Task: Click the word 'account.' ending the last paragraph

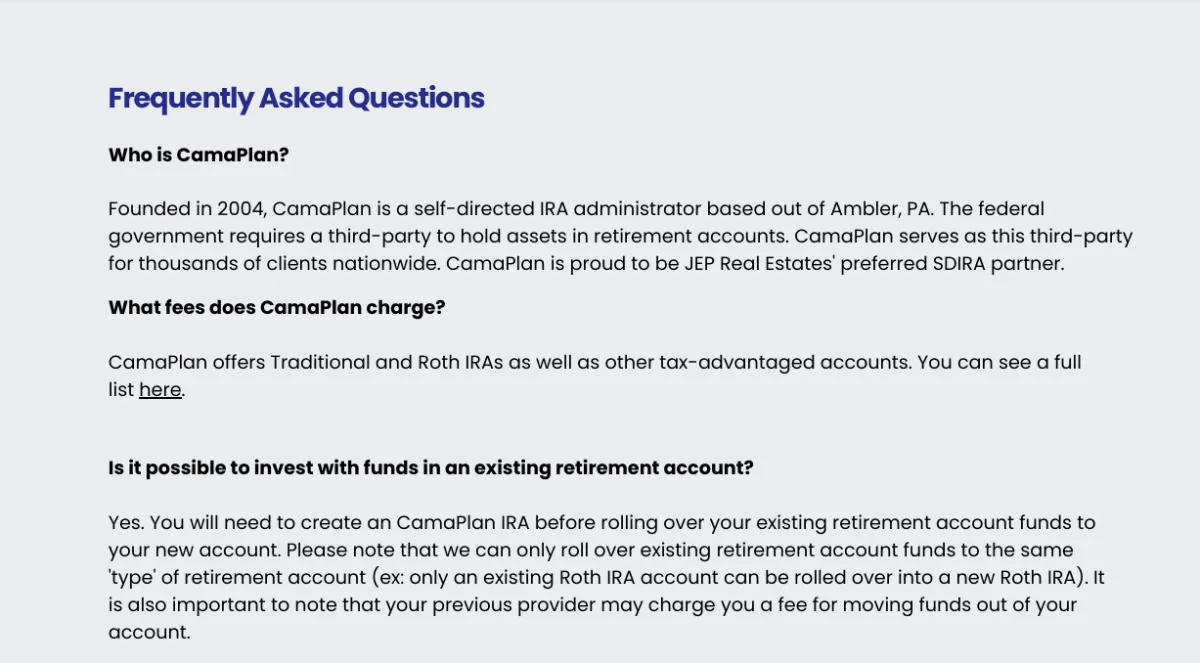Action: coord(149,633)
